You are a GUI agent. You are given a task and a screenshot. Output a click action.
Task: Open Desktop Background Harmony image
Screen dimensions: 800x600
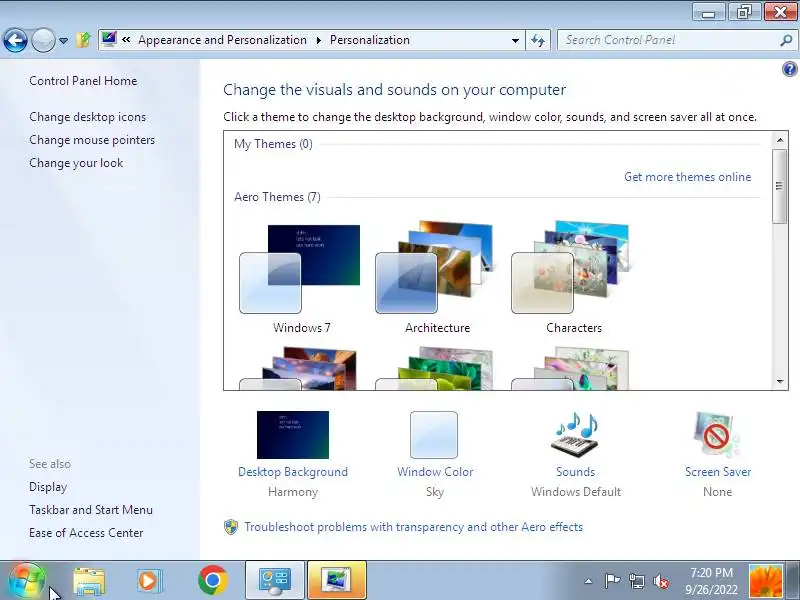pos(293,435)
